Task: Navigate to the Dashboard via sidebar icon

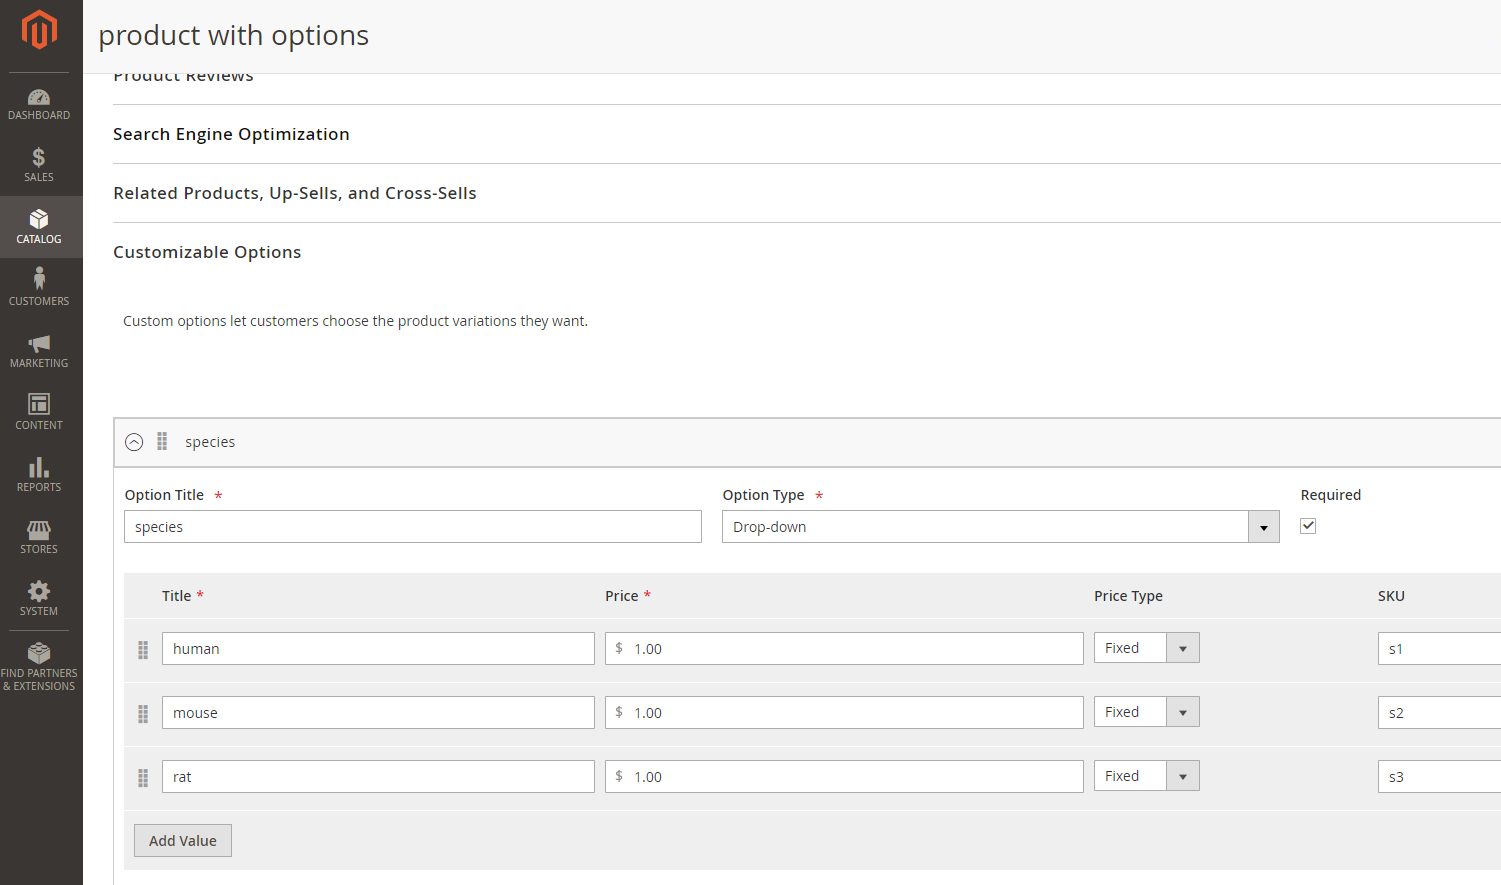Action: [39, 103]
